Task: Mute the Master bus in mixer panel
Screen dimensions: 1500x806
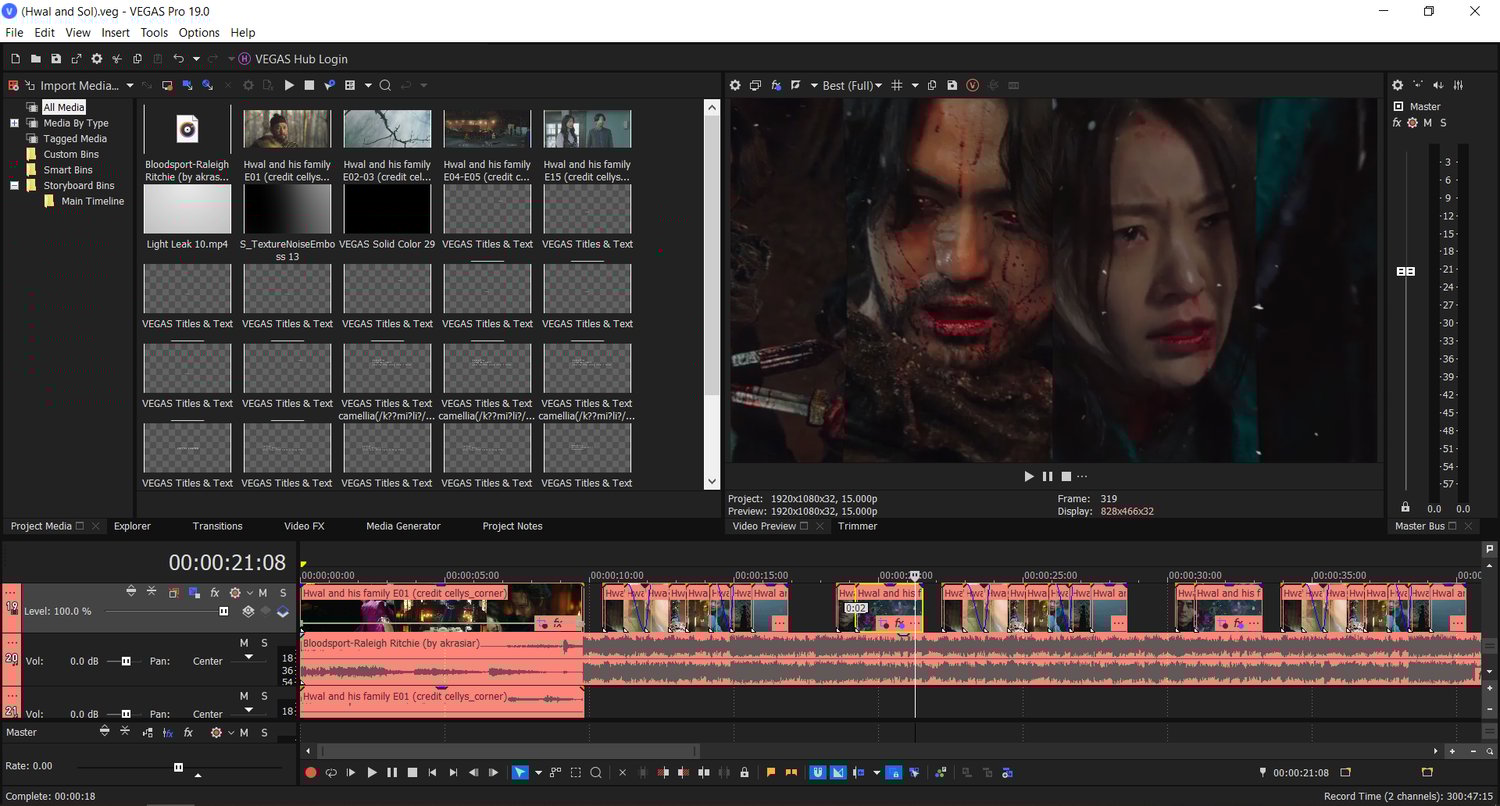Action: (1427, 123)
